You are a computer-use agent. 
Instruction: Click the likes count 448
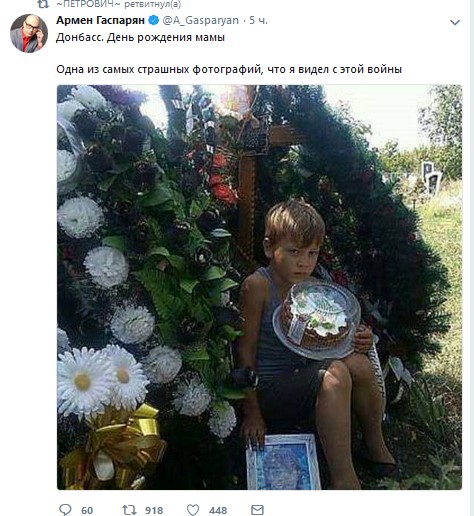point(218,510)
